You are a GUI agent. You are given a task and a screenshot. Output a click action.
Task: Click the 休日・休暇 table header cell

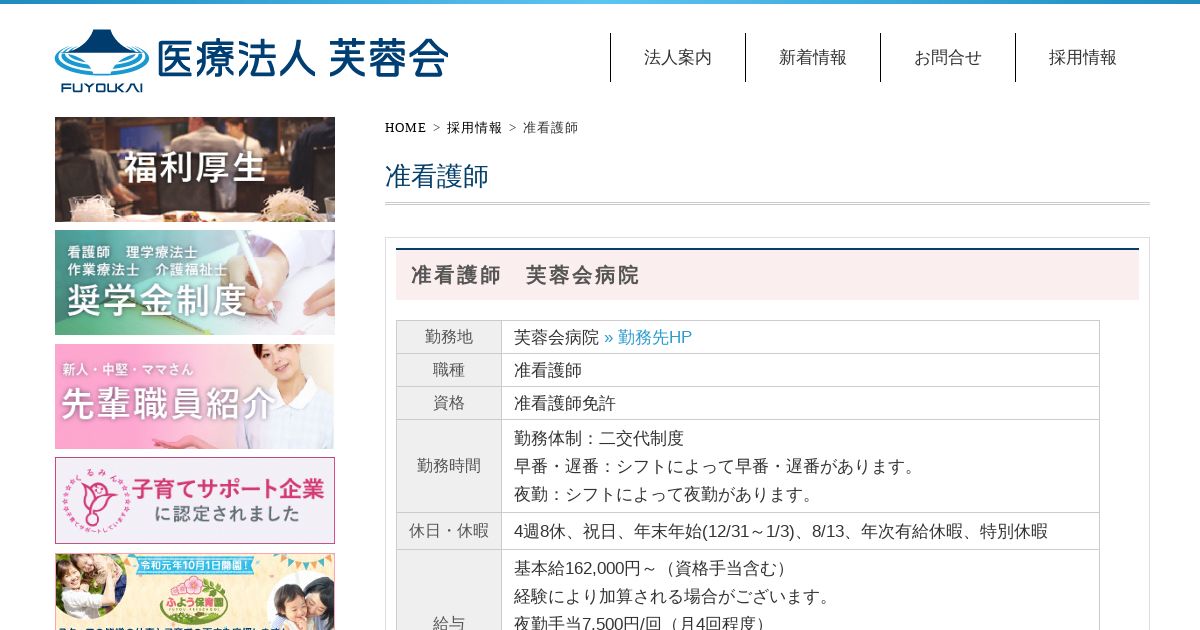(x=449, y=531)
